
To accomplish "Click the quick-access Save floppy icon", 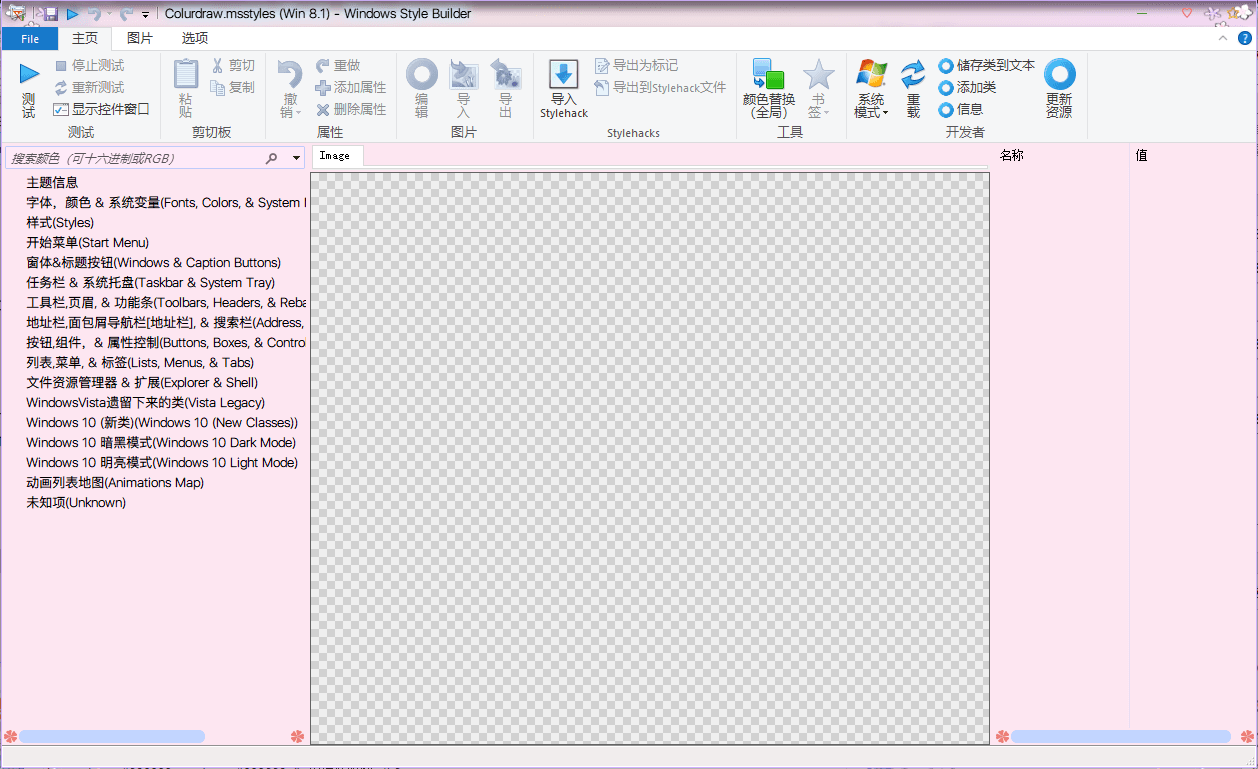I will 50,14.
